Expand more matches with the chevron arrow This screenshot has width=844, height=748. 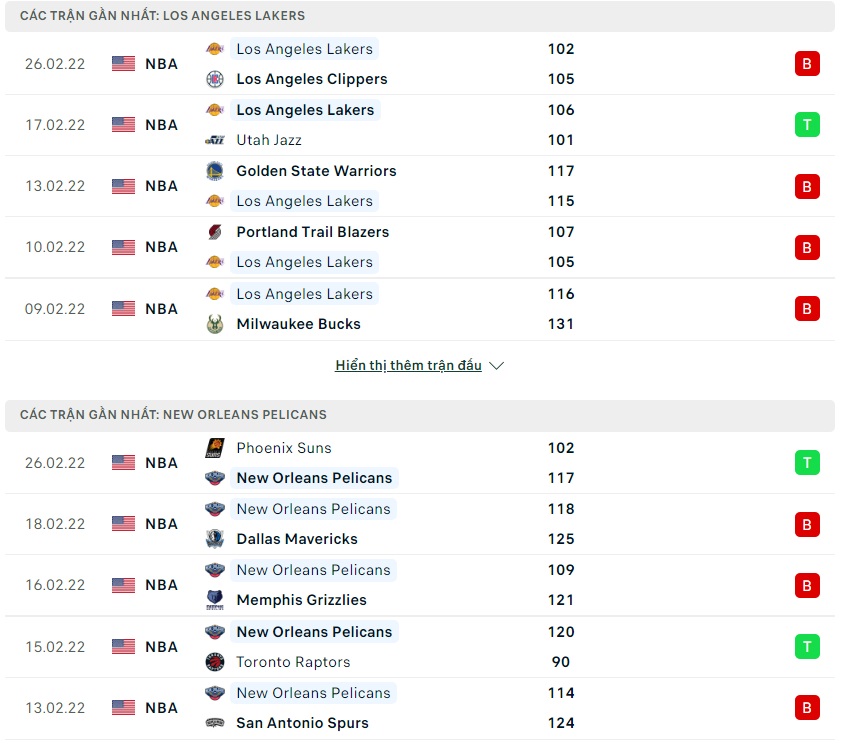(497, 366)
